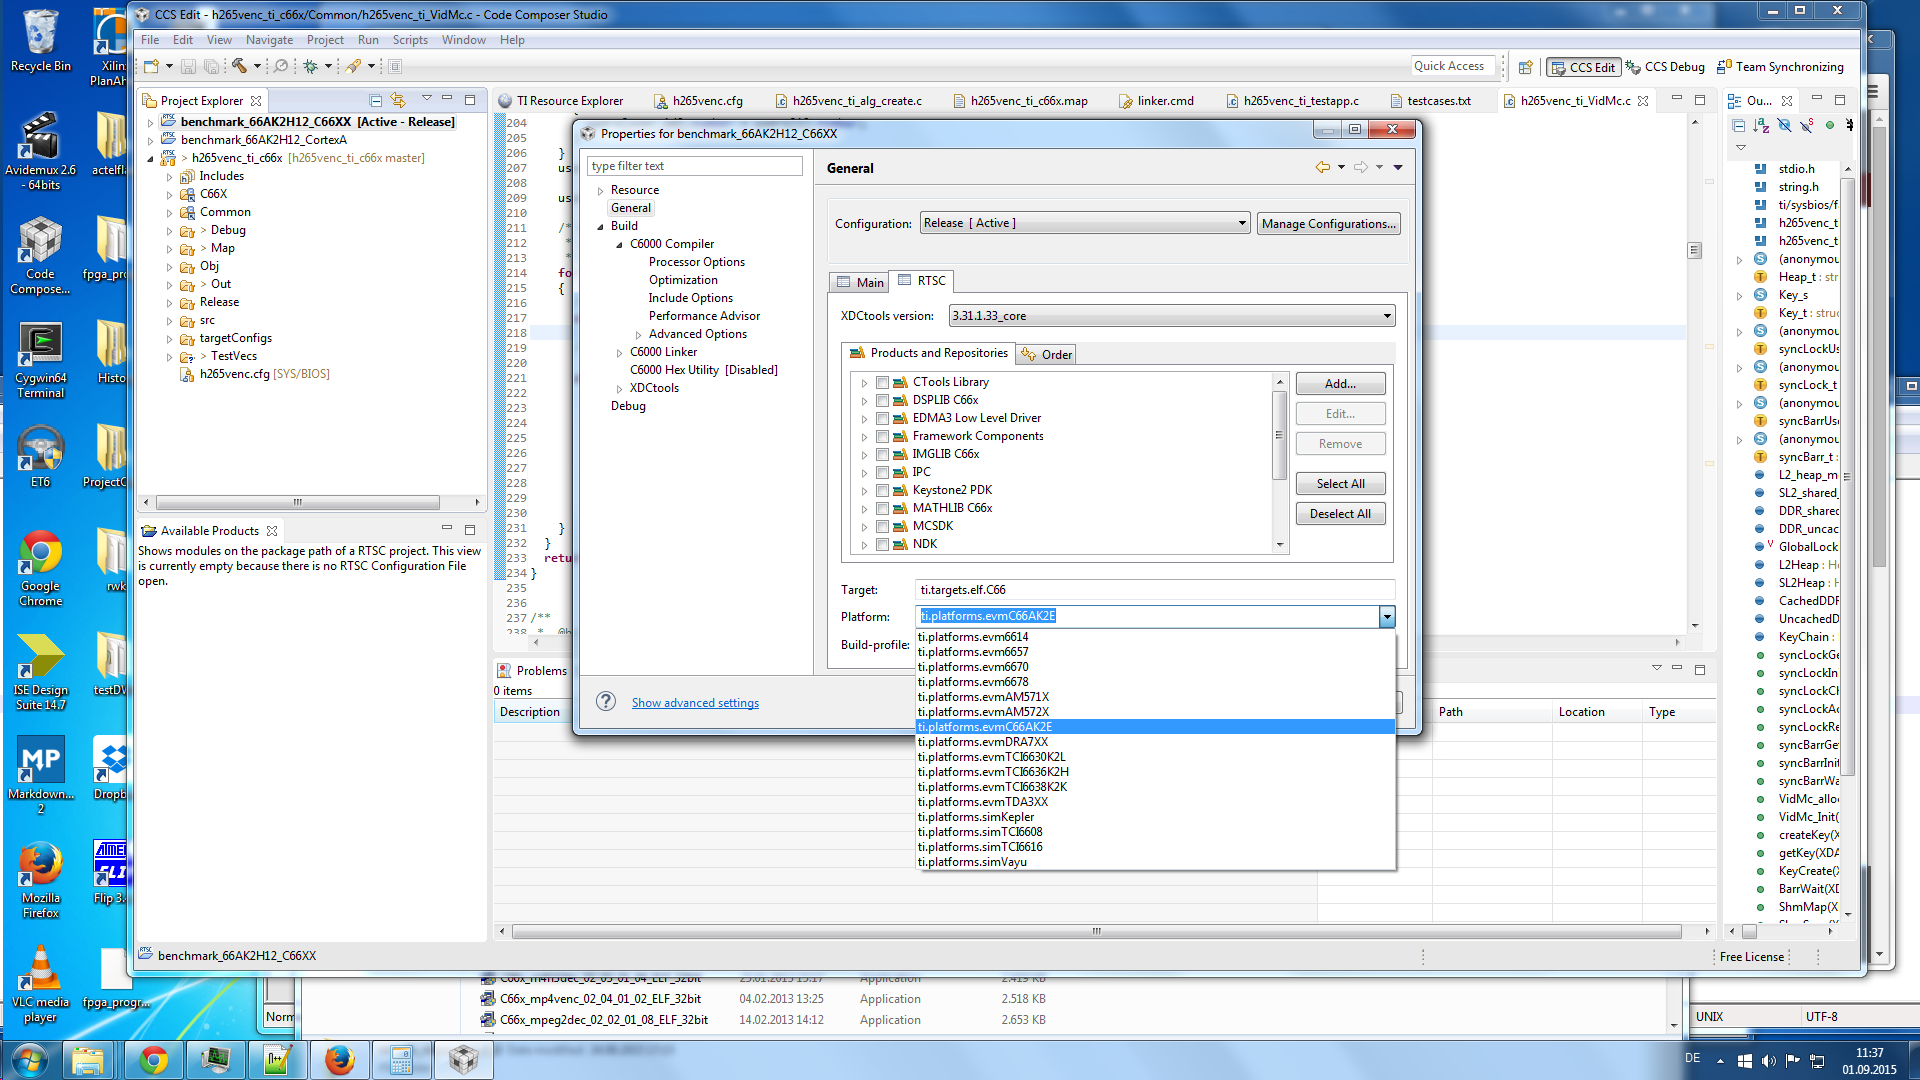The height and width of the screenshot is (1080, 1920).
Task: Expand the XDCtools tree node
Action: click(x=620, y=388)
